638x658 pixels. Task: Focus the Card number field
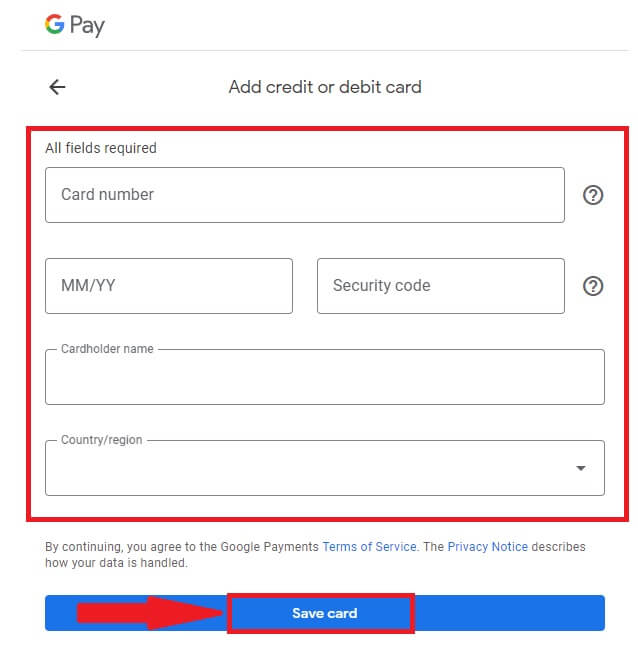pyautogui.click(x=304, y=195)
